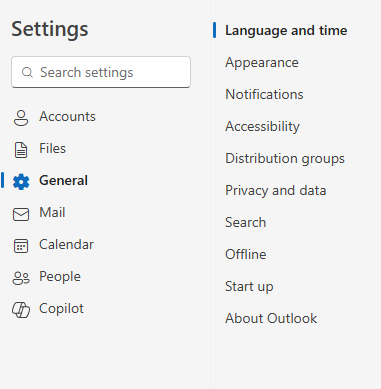Click the Mail envelope icon
Image resolution: width=381 pixels, height=389 pixels.
click(x=21, y=214)
